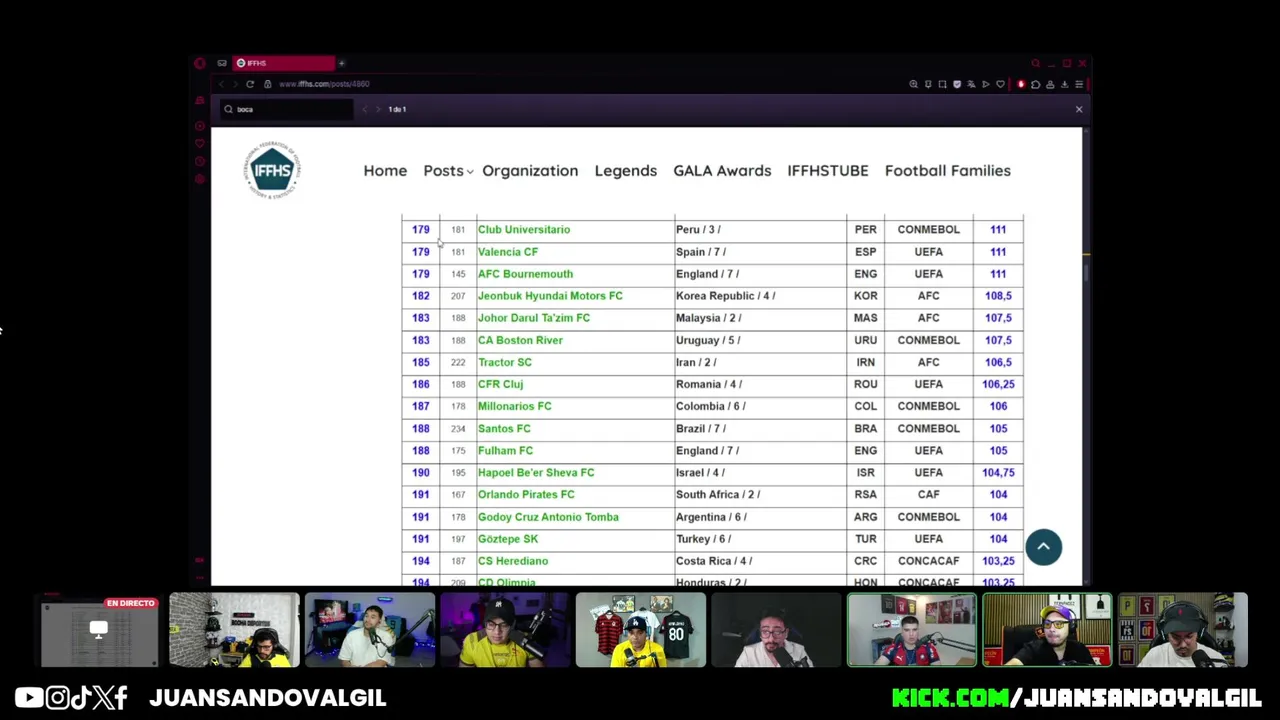Viewport: 1280px width, 720px height.
Task: Click the Club Universitario link
Action: 524,229
